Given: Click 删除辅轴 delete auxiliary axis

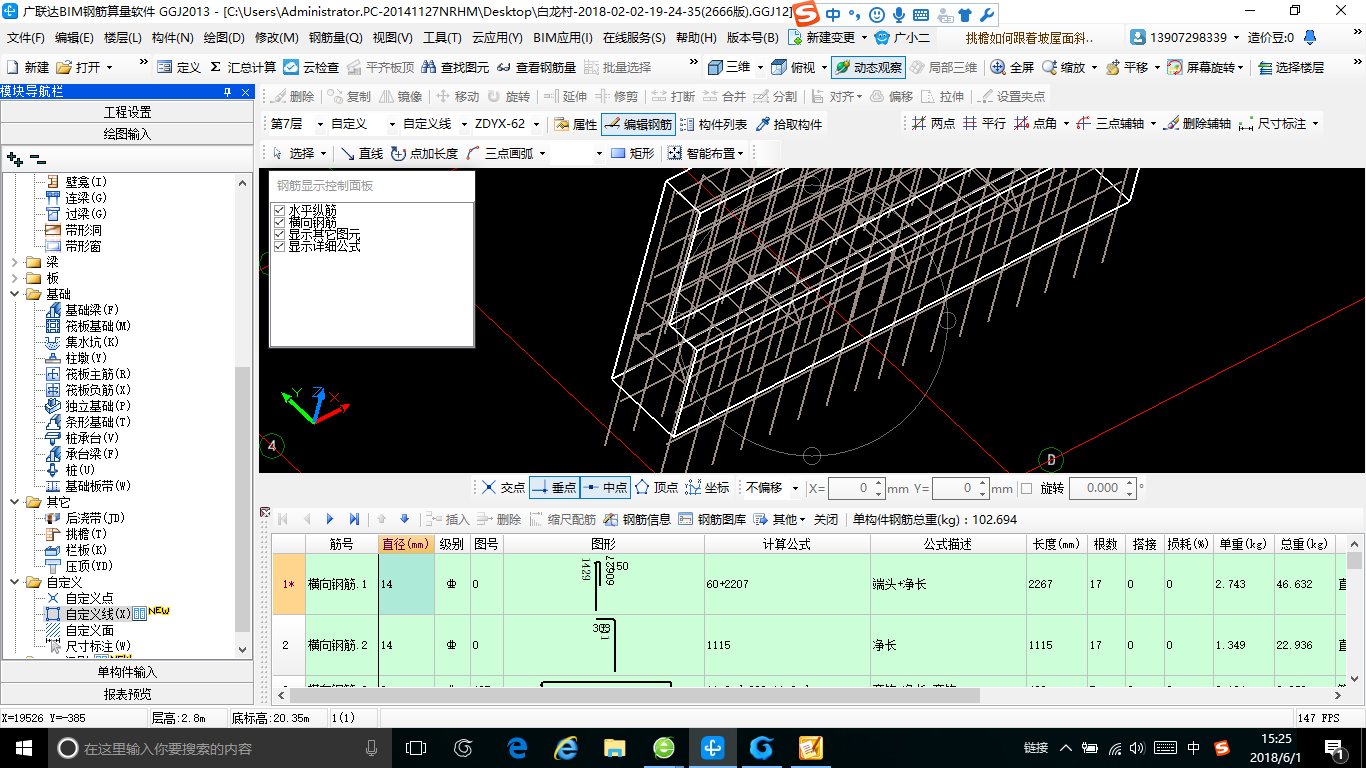Looking at the screenshot, I should pos(1198,124).
